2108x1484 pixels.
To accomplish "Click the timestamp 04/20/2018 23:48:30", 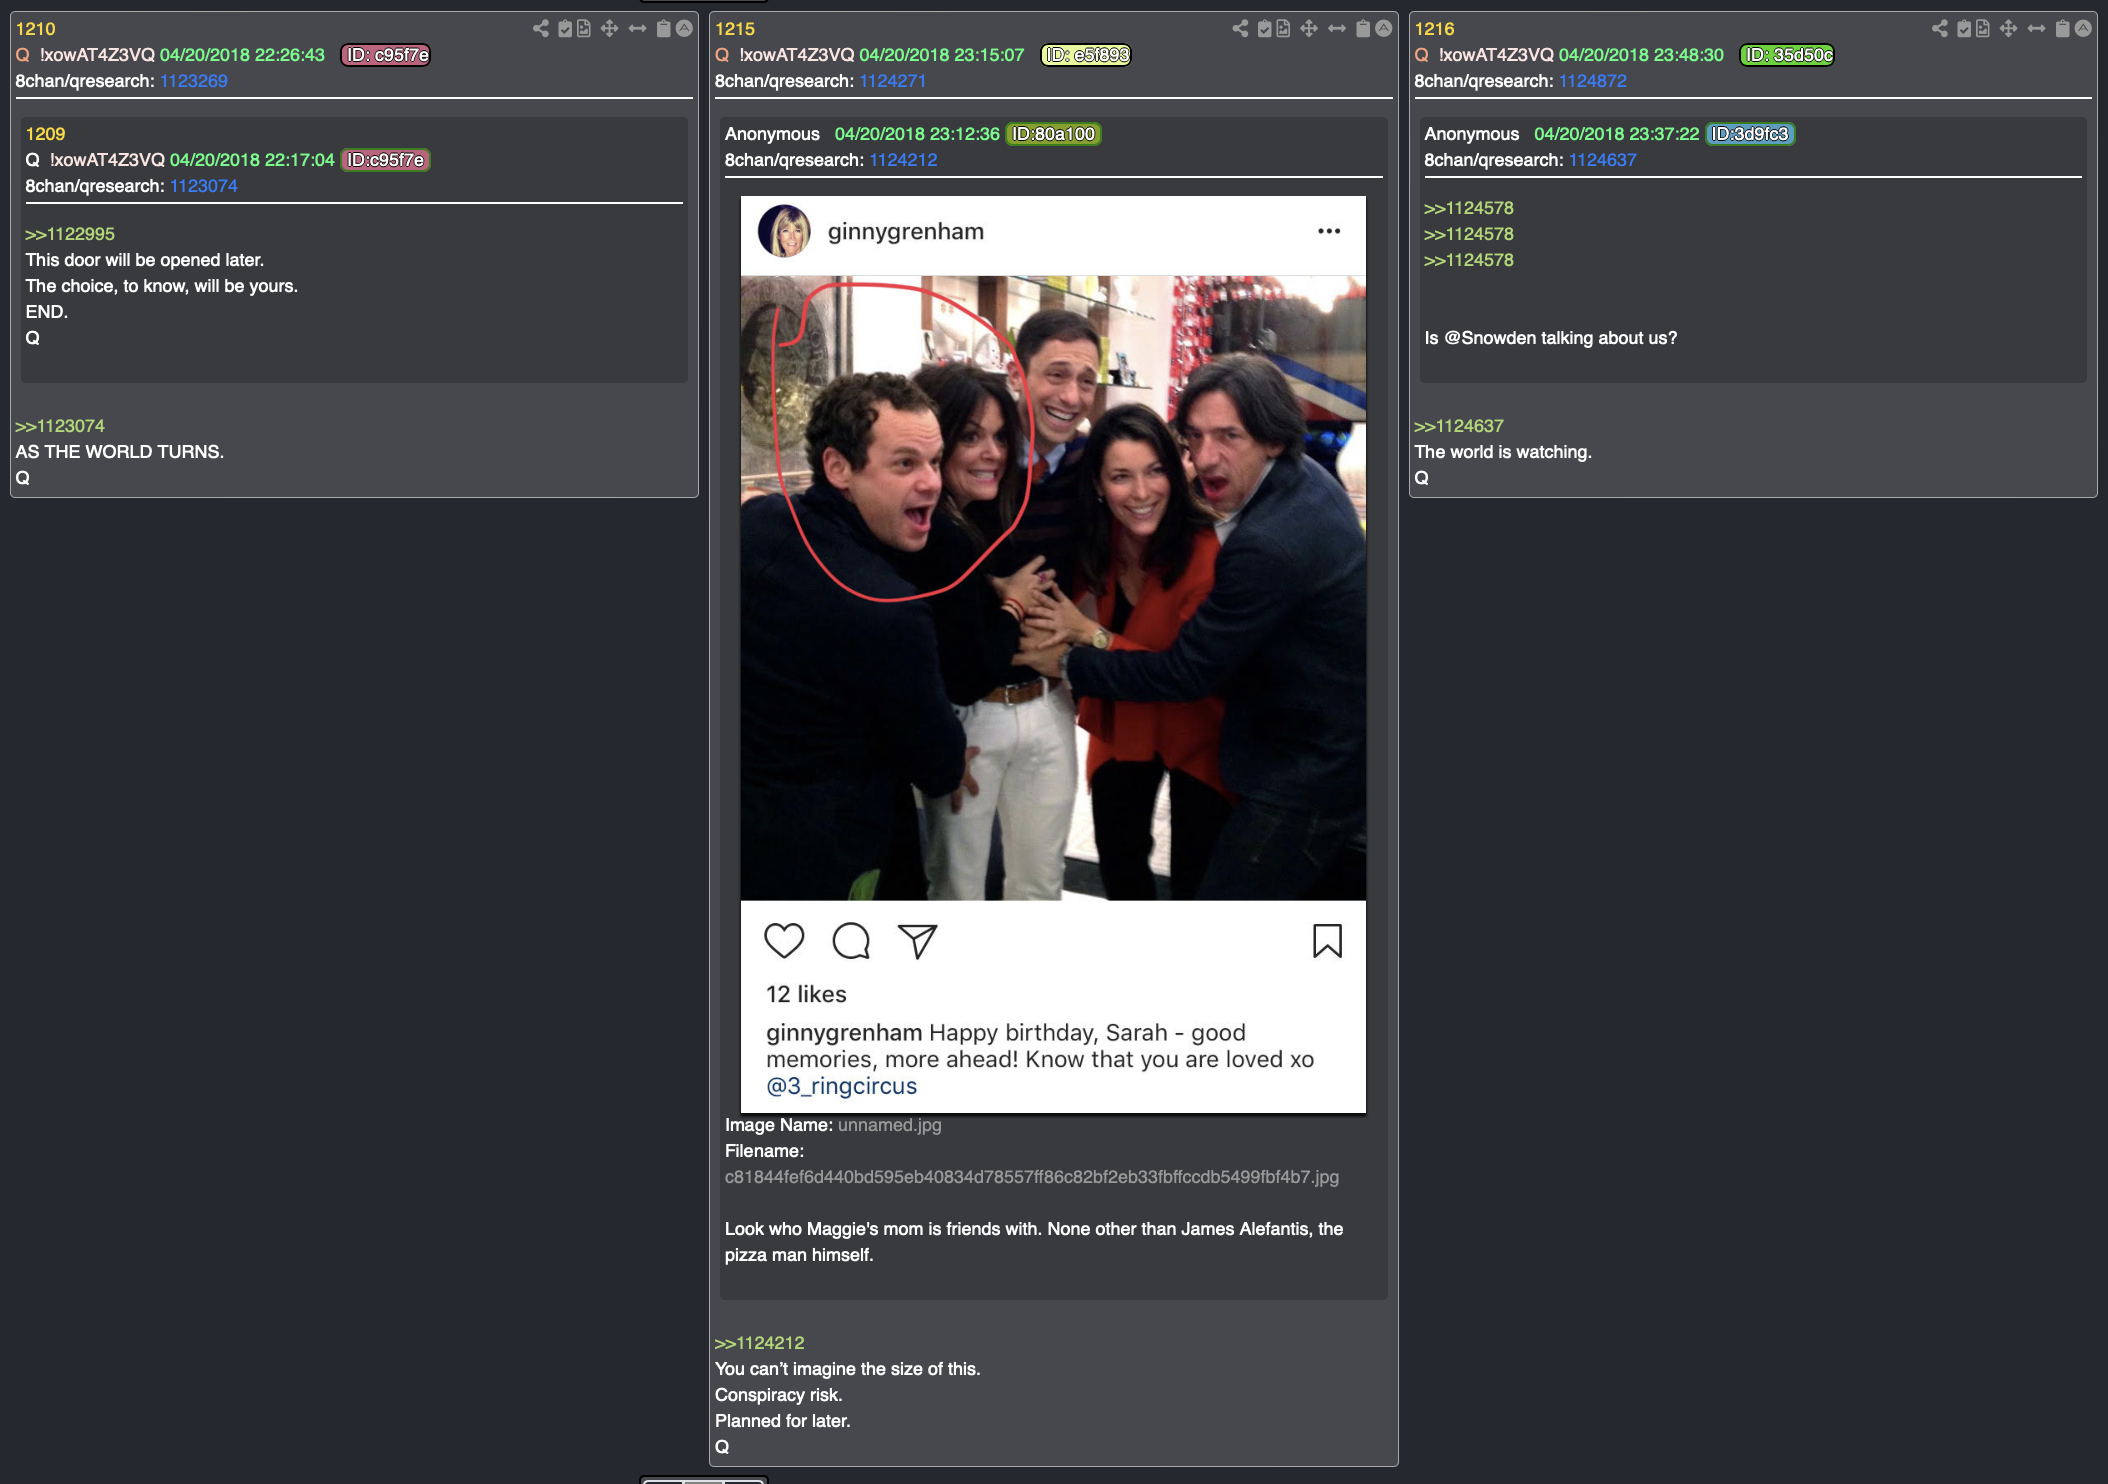I will point(1641,55).
